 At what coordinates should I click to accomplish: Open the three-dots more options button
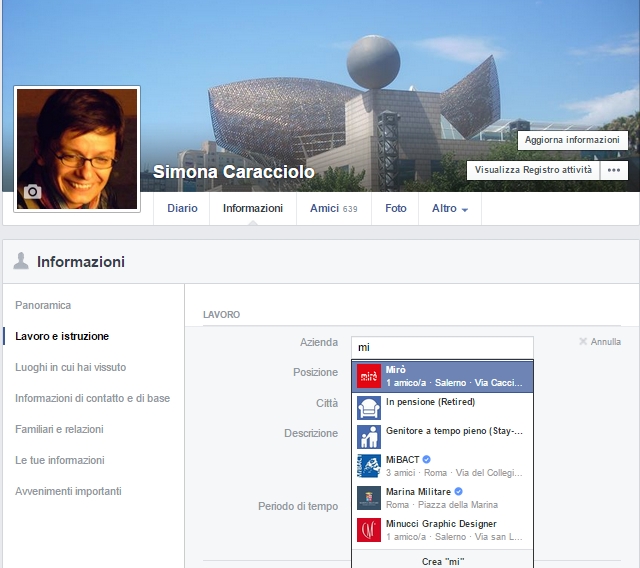[614, 170]
